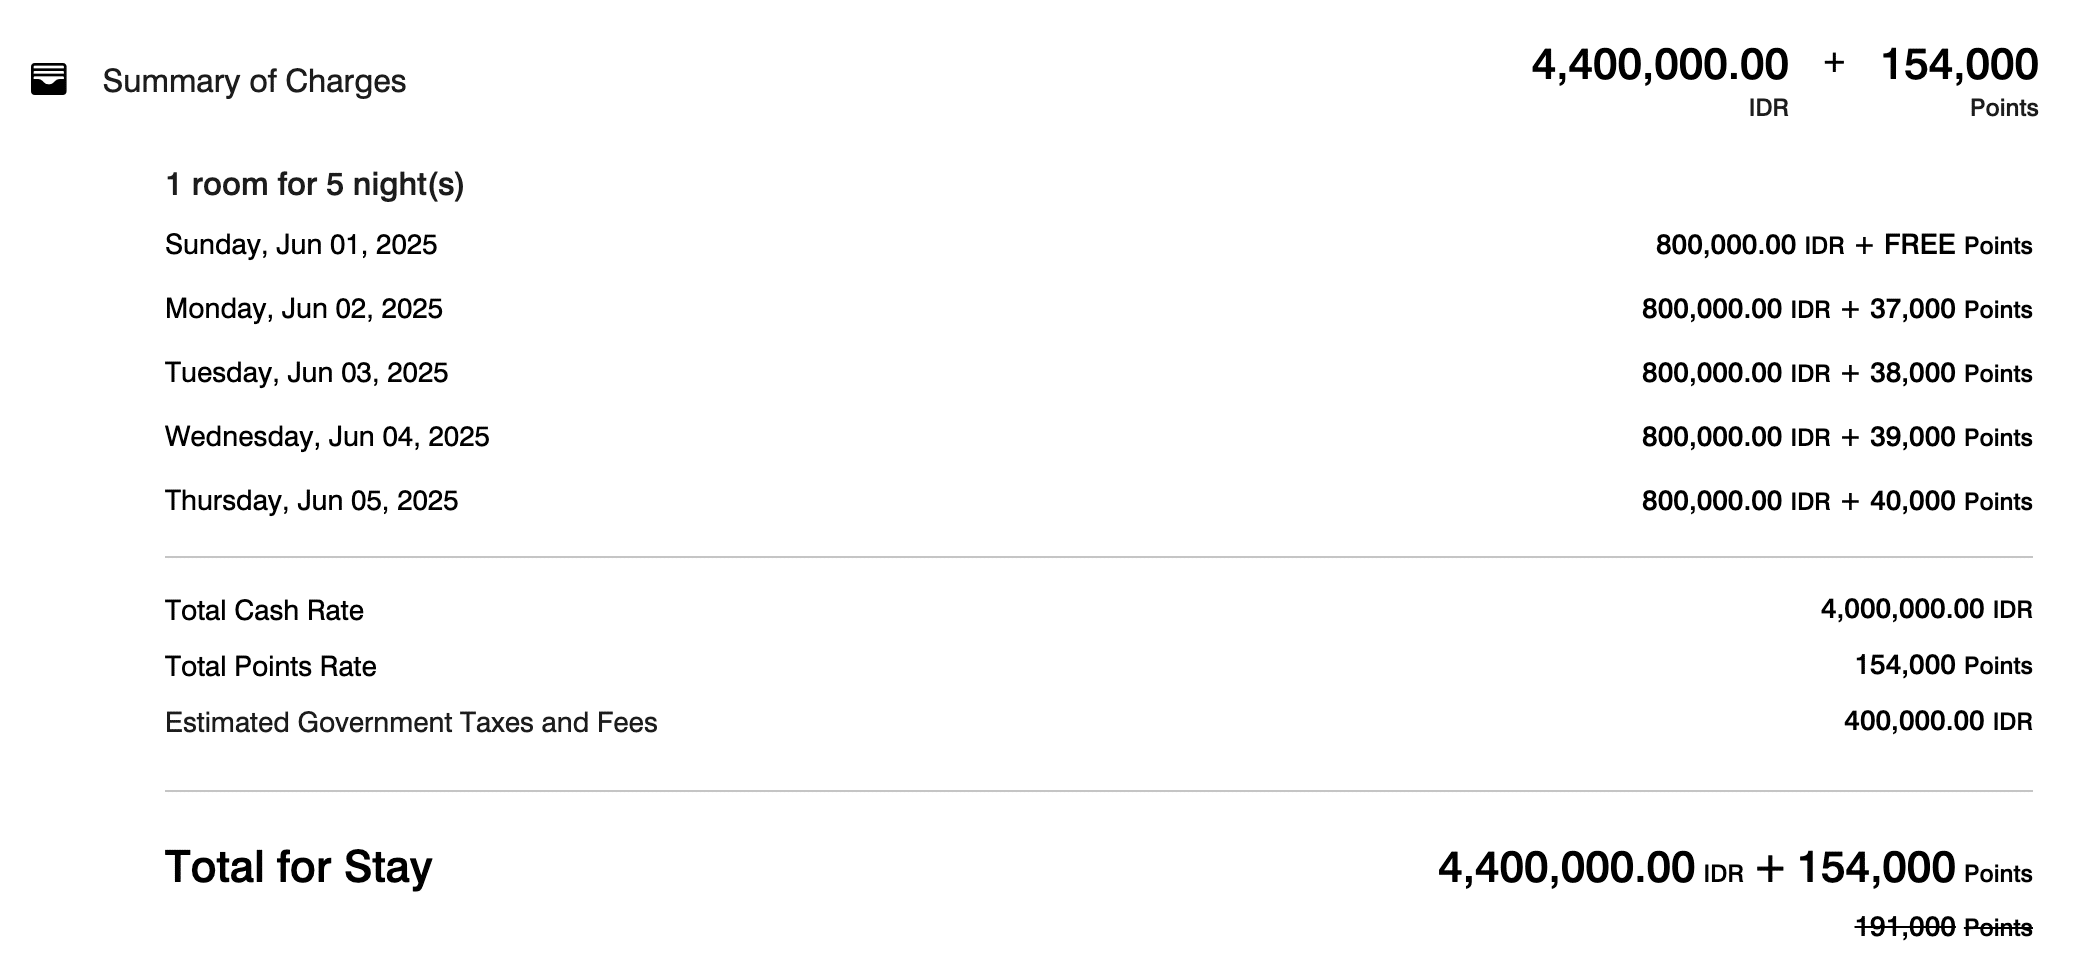This screenshot has width=2094, height=962.
Task: Click Estimated Government Taxes and Fees label
Action: pos(411,723)
